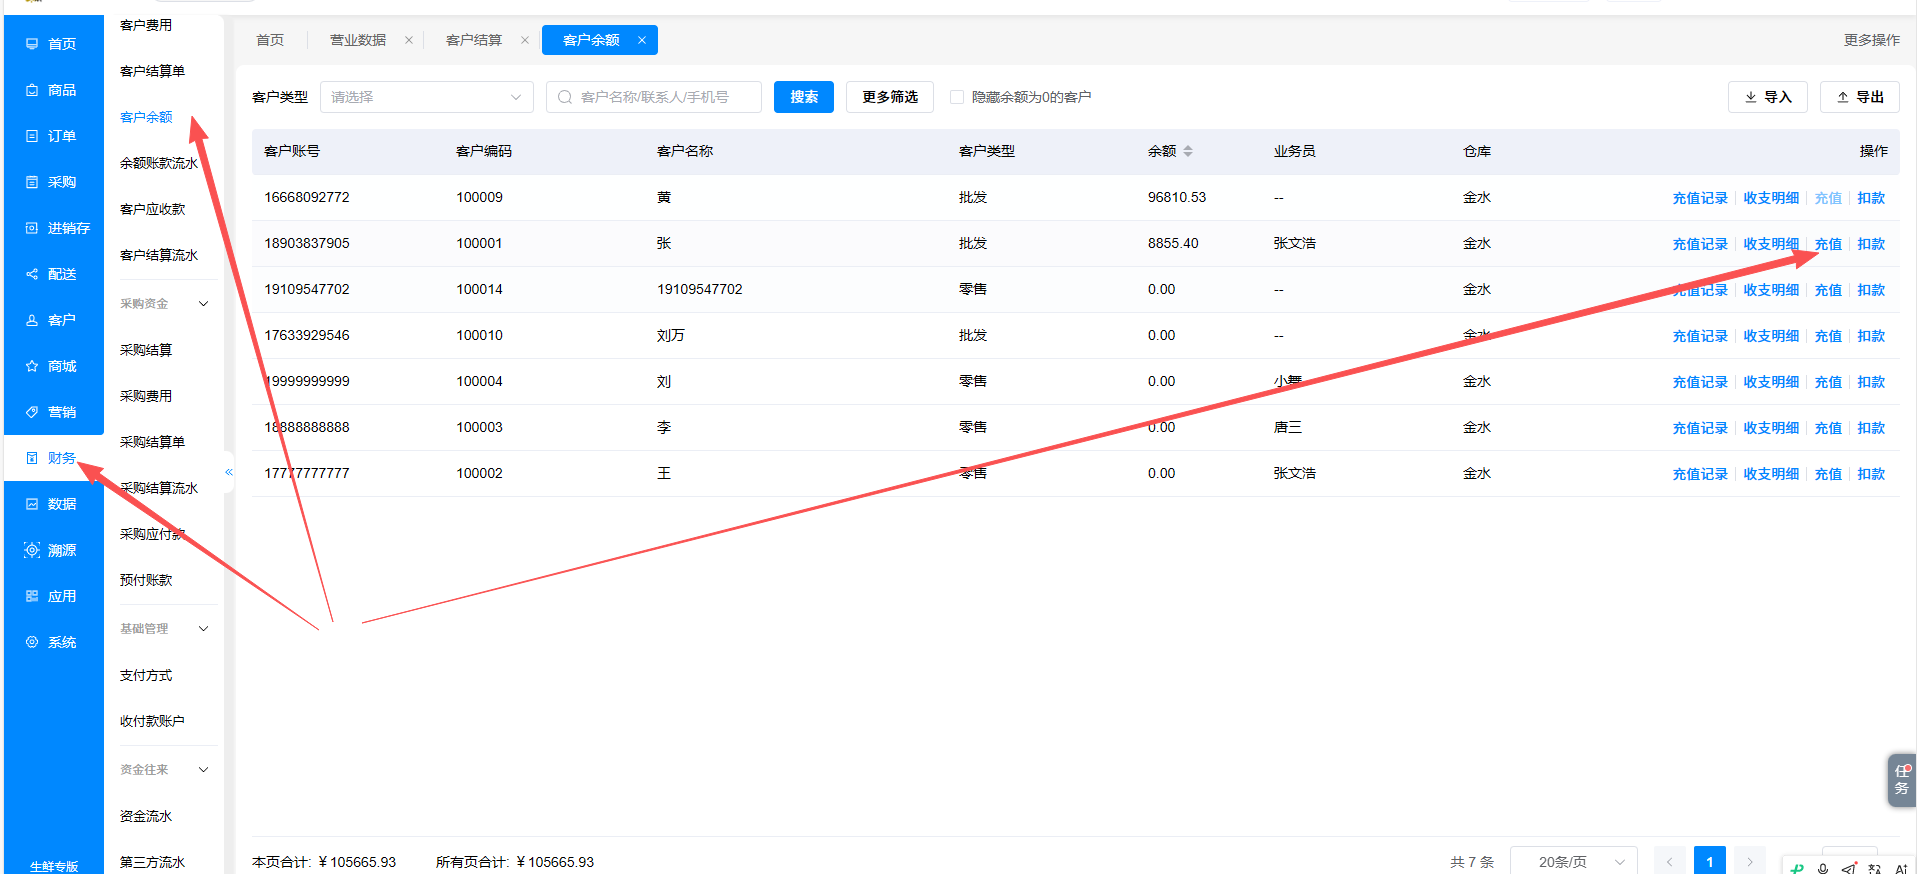Click the 商品 sidebar icon
1917x874 pixels.
(32, 90)
